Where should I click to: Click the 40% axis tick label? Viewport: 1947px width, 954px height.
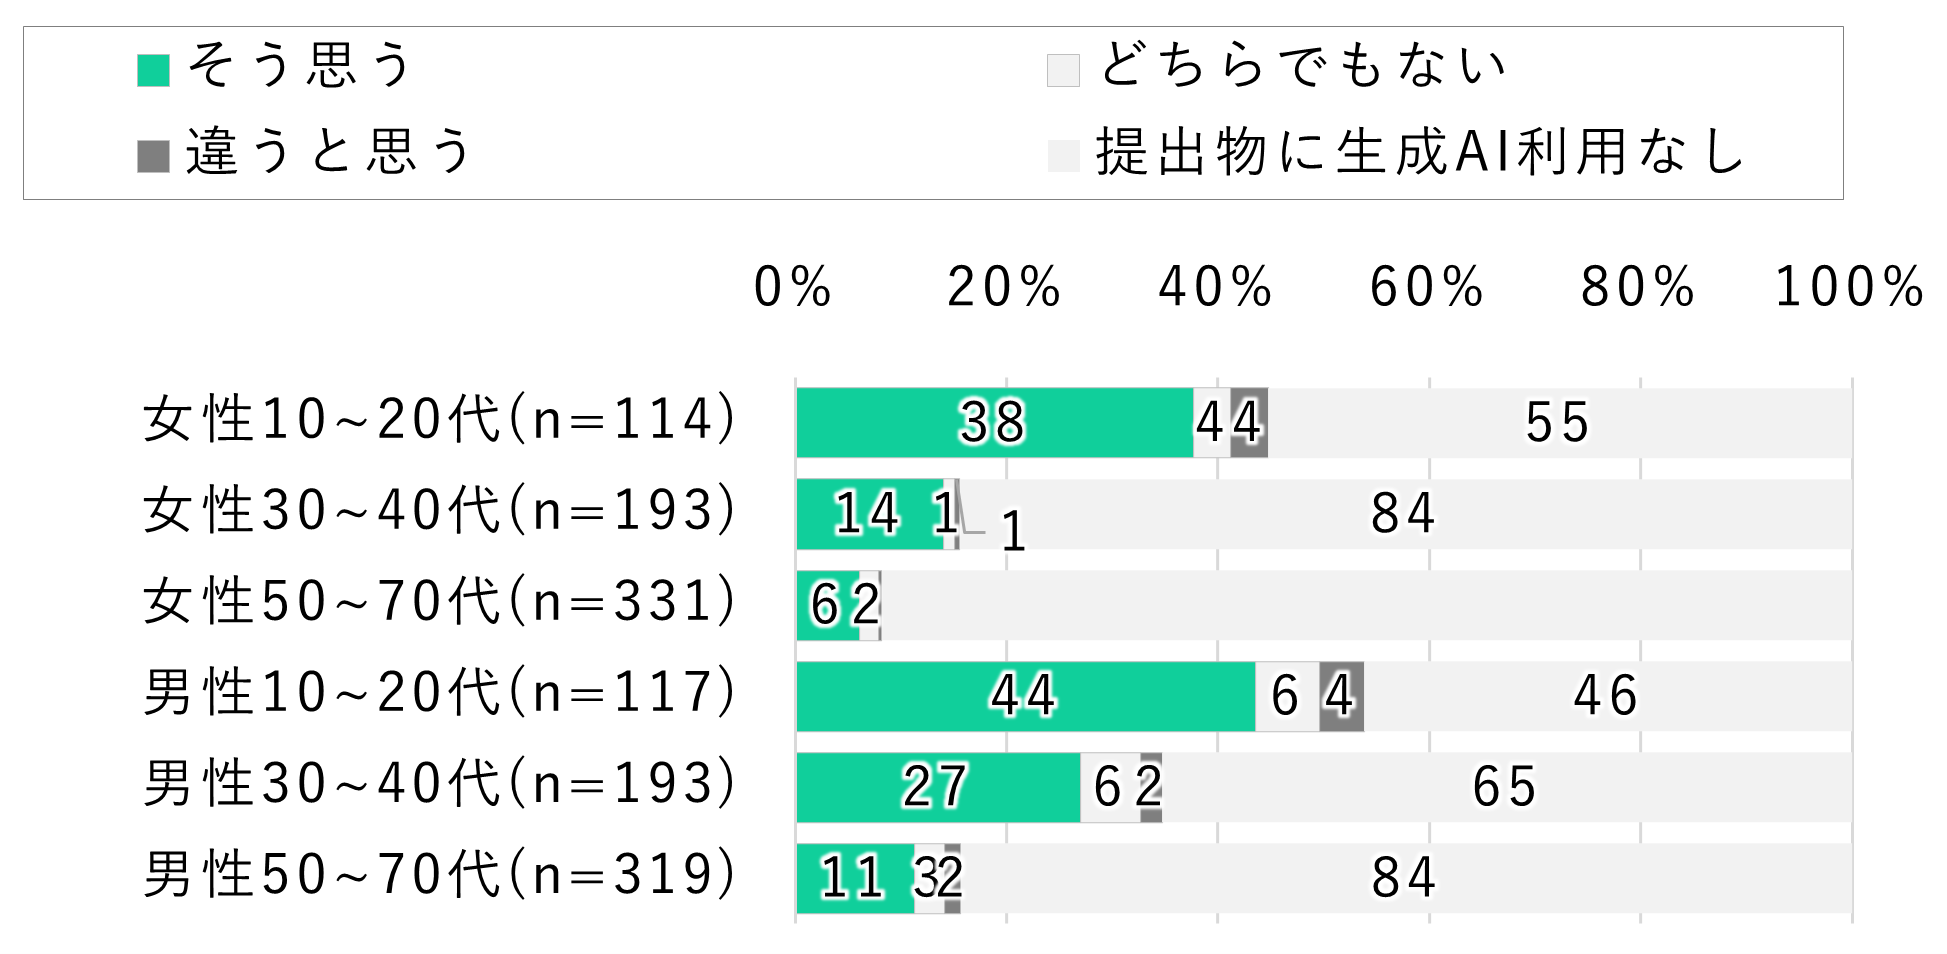1216,288
